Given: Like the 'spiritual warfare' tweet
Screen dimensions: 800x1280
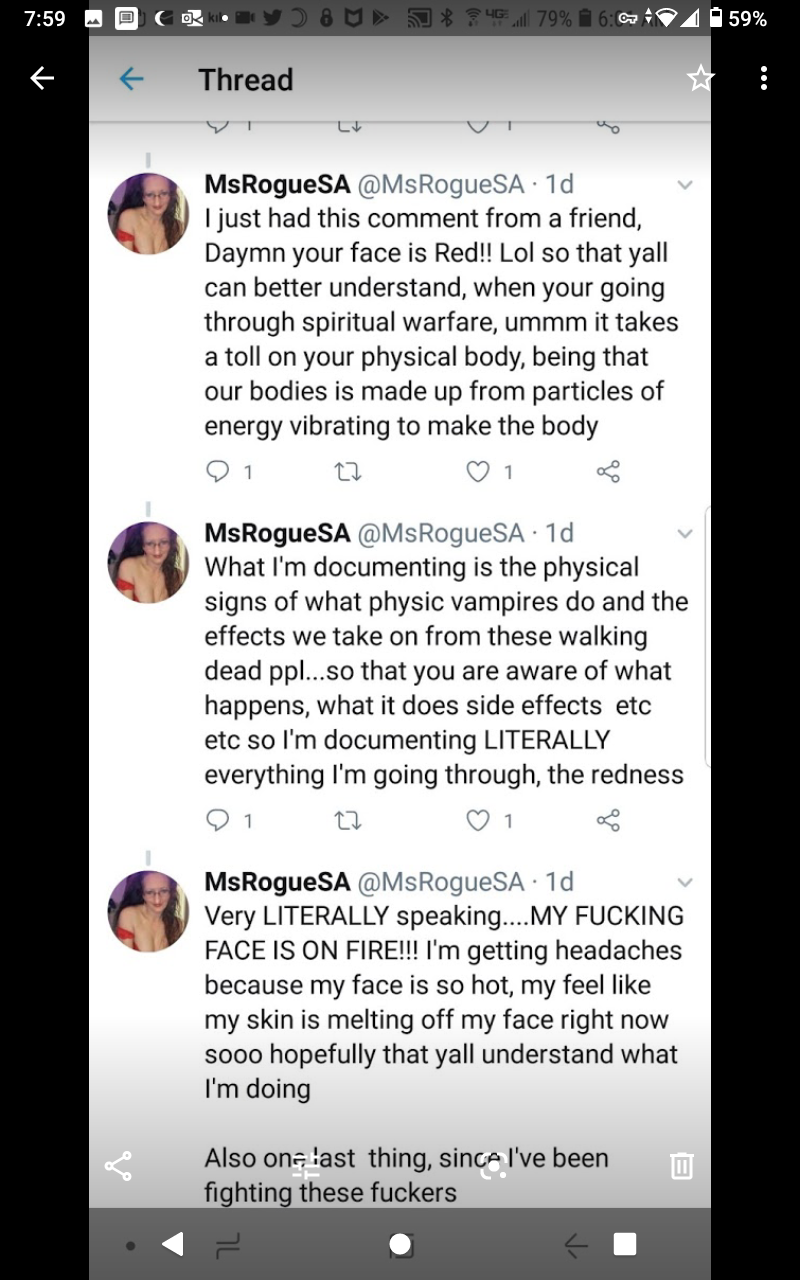Looking at the screenshot, I should point(479,471).
